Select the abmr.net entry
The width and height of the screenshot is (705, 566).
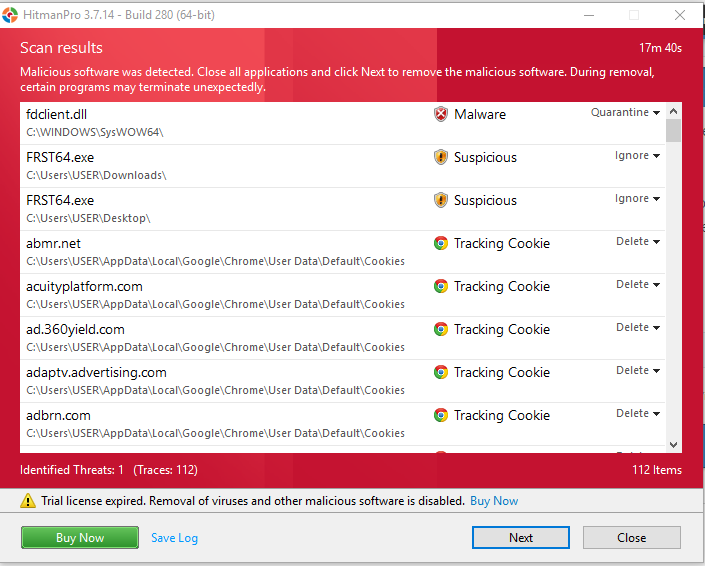click(343, 252)
